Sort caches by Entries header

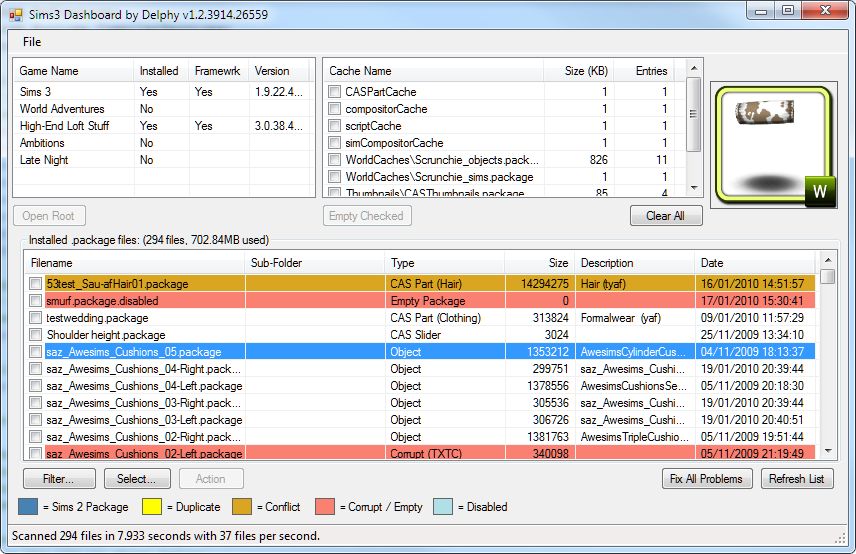pyautogui.click(x=644, y=71)
